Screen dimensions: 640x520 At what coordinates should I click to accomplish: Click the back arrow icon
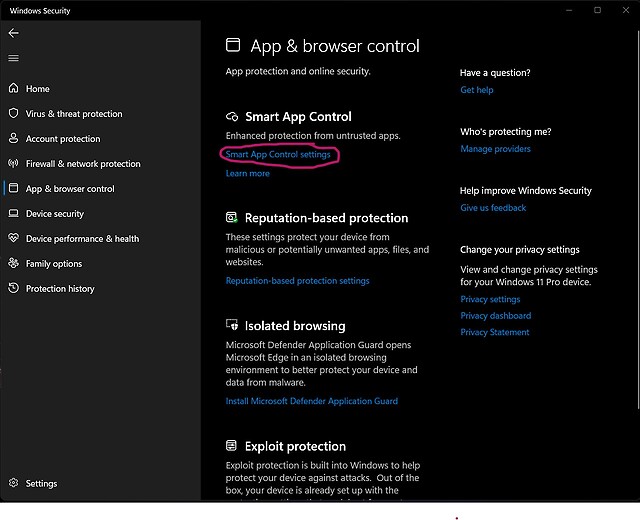click(x=13, y=33)
